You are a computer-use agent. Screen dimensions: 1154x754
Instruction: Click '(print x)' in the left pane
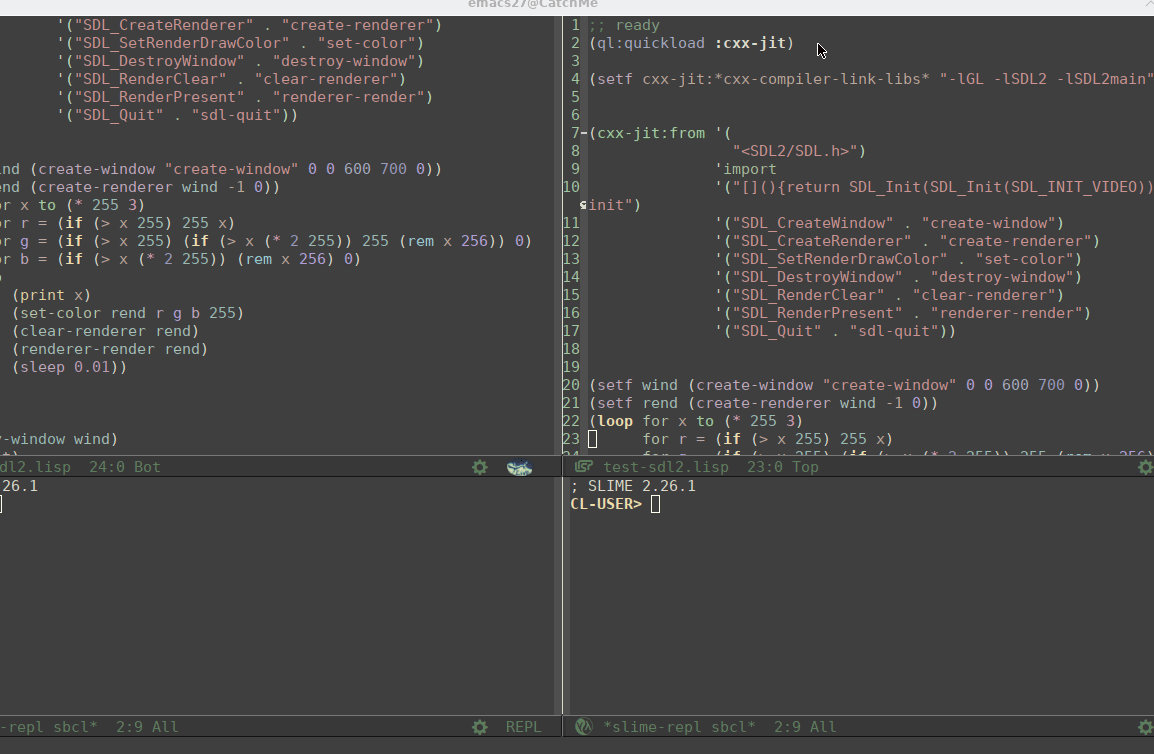[x=51, y=295]
